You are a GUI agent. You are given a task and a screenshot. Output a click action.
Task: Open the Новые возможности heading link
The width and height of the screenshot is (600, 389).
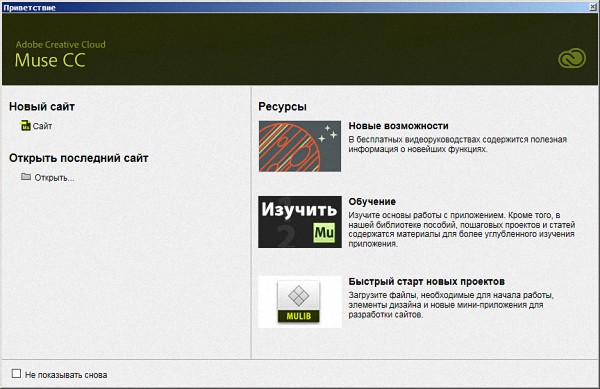398,126
